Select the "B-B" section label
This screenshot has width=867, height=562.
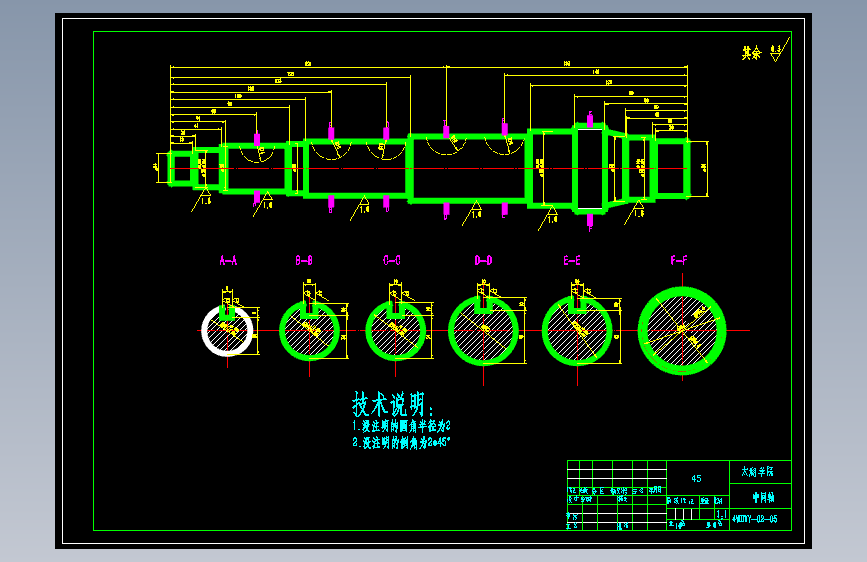(304, 261)
